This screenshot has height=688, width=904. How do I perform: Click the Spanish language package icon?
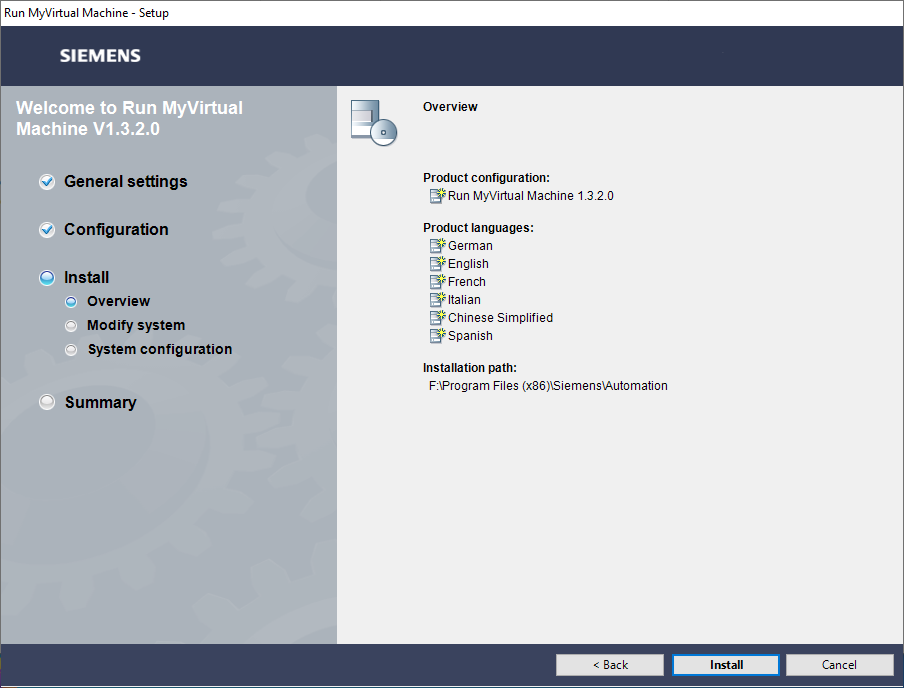[x=437, y=336]
